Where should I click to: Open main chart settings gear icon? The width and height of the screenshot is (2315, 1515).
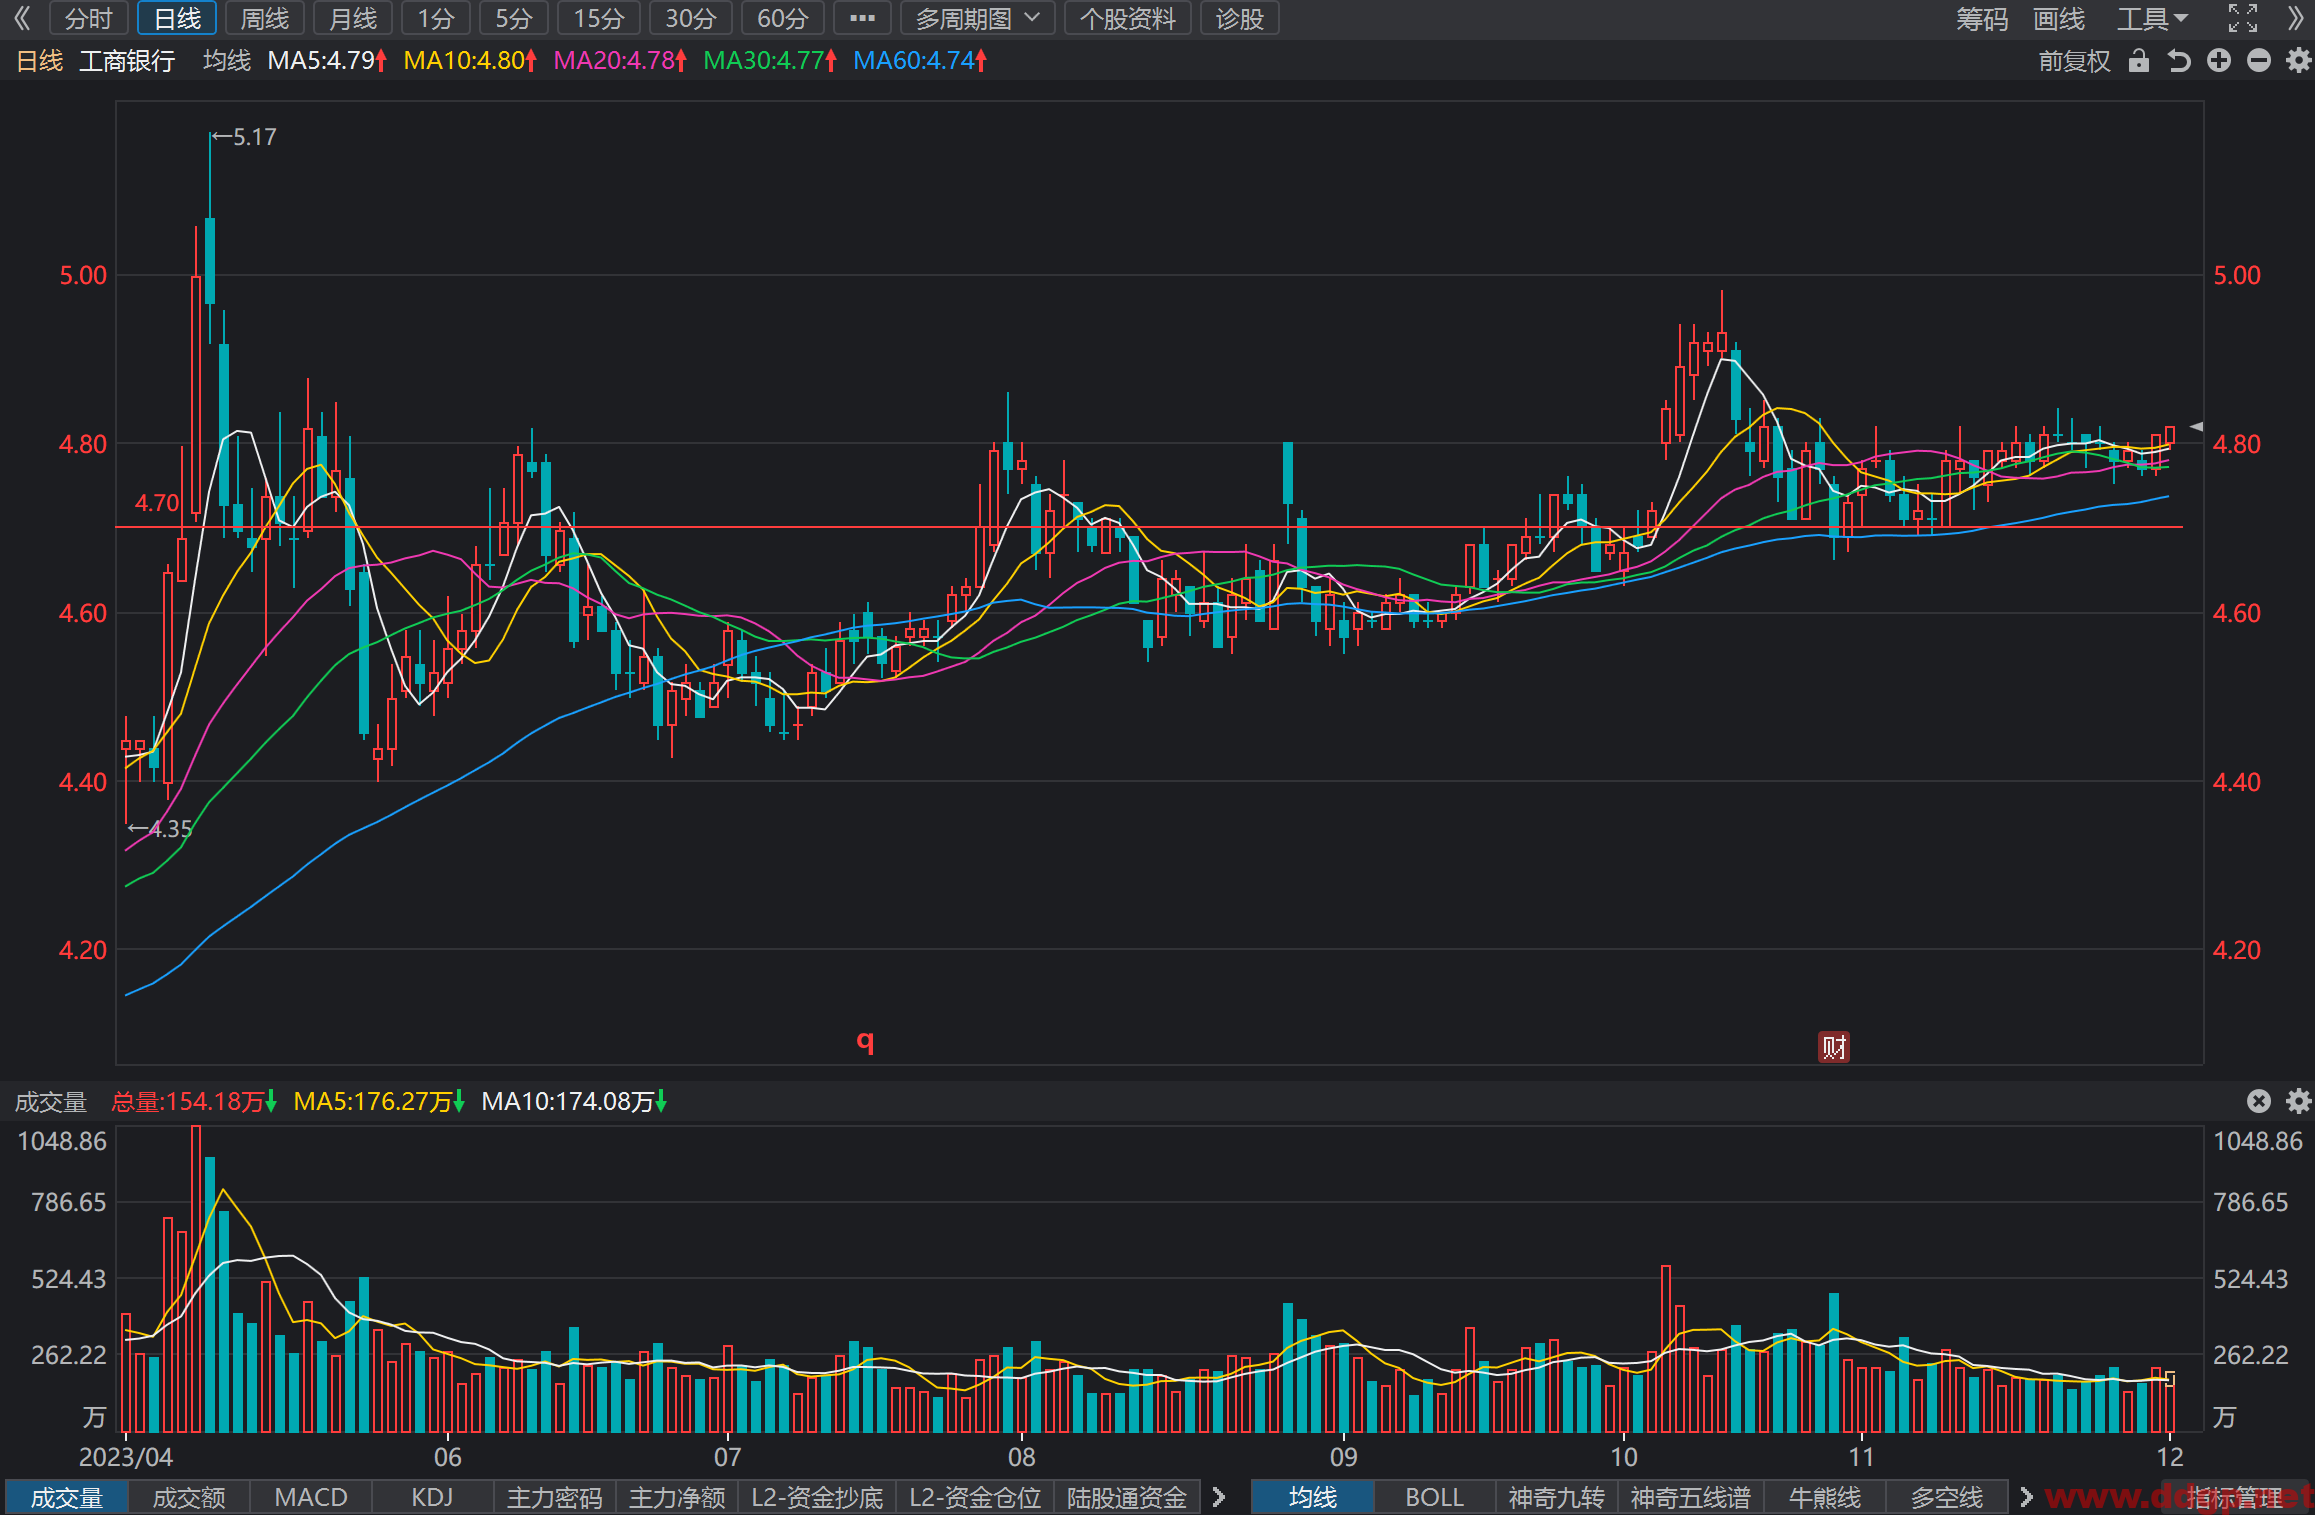click(2298, 61)
